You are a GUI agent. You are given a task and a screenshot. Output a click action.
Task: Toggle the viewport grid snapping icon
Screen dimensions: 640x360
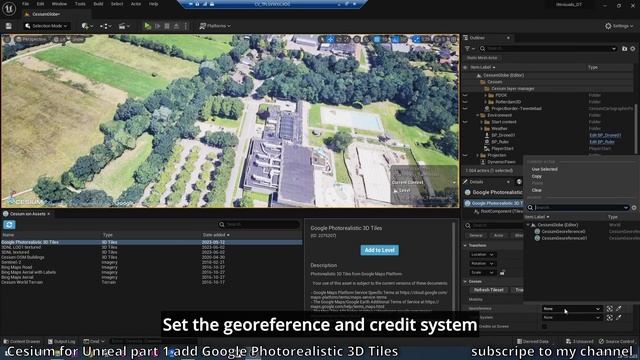click(x=377, y=40)
